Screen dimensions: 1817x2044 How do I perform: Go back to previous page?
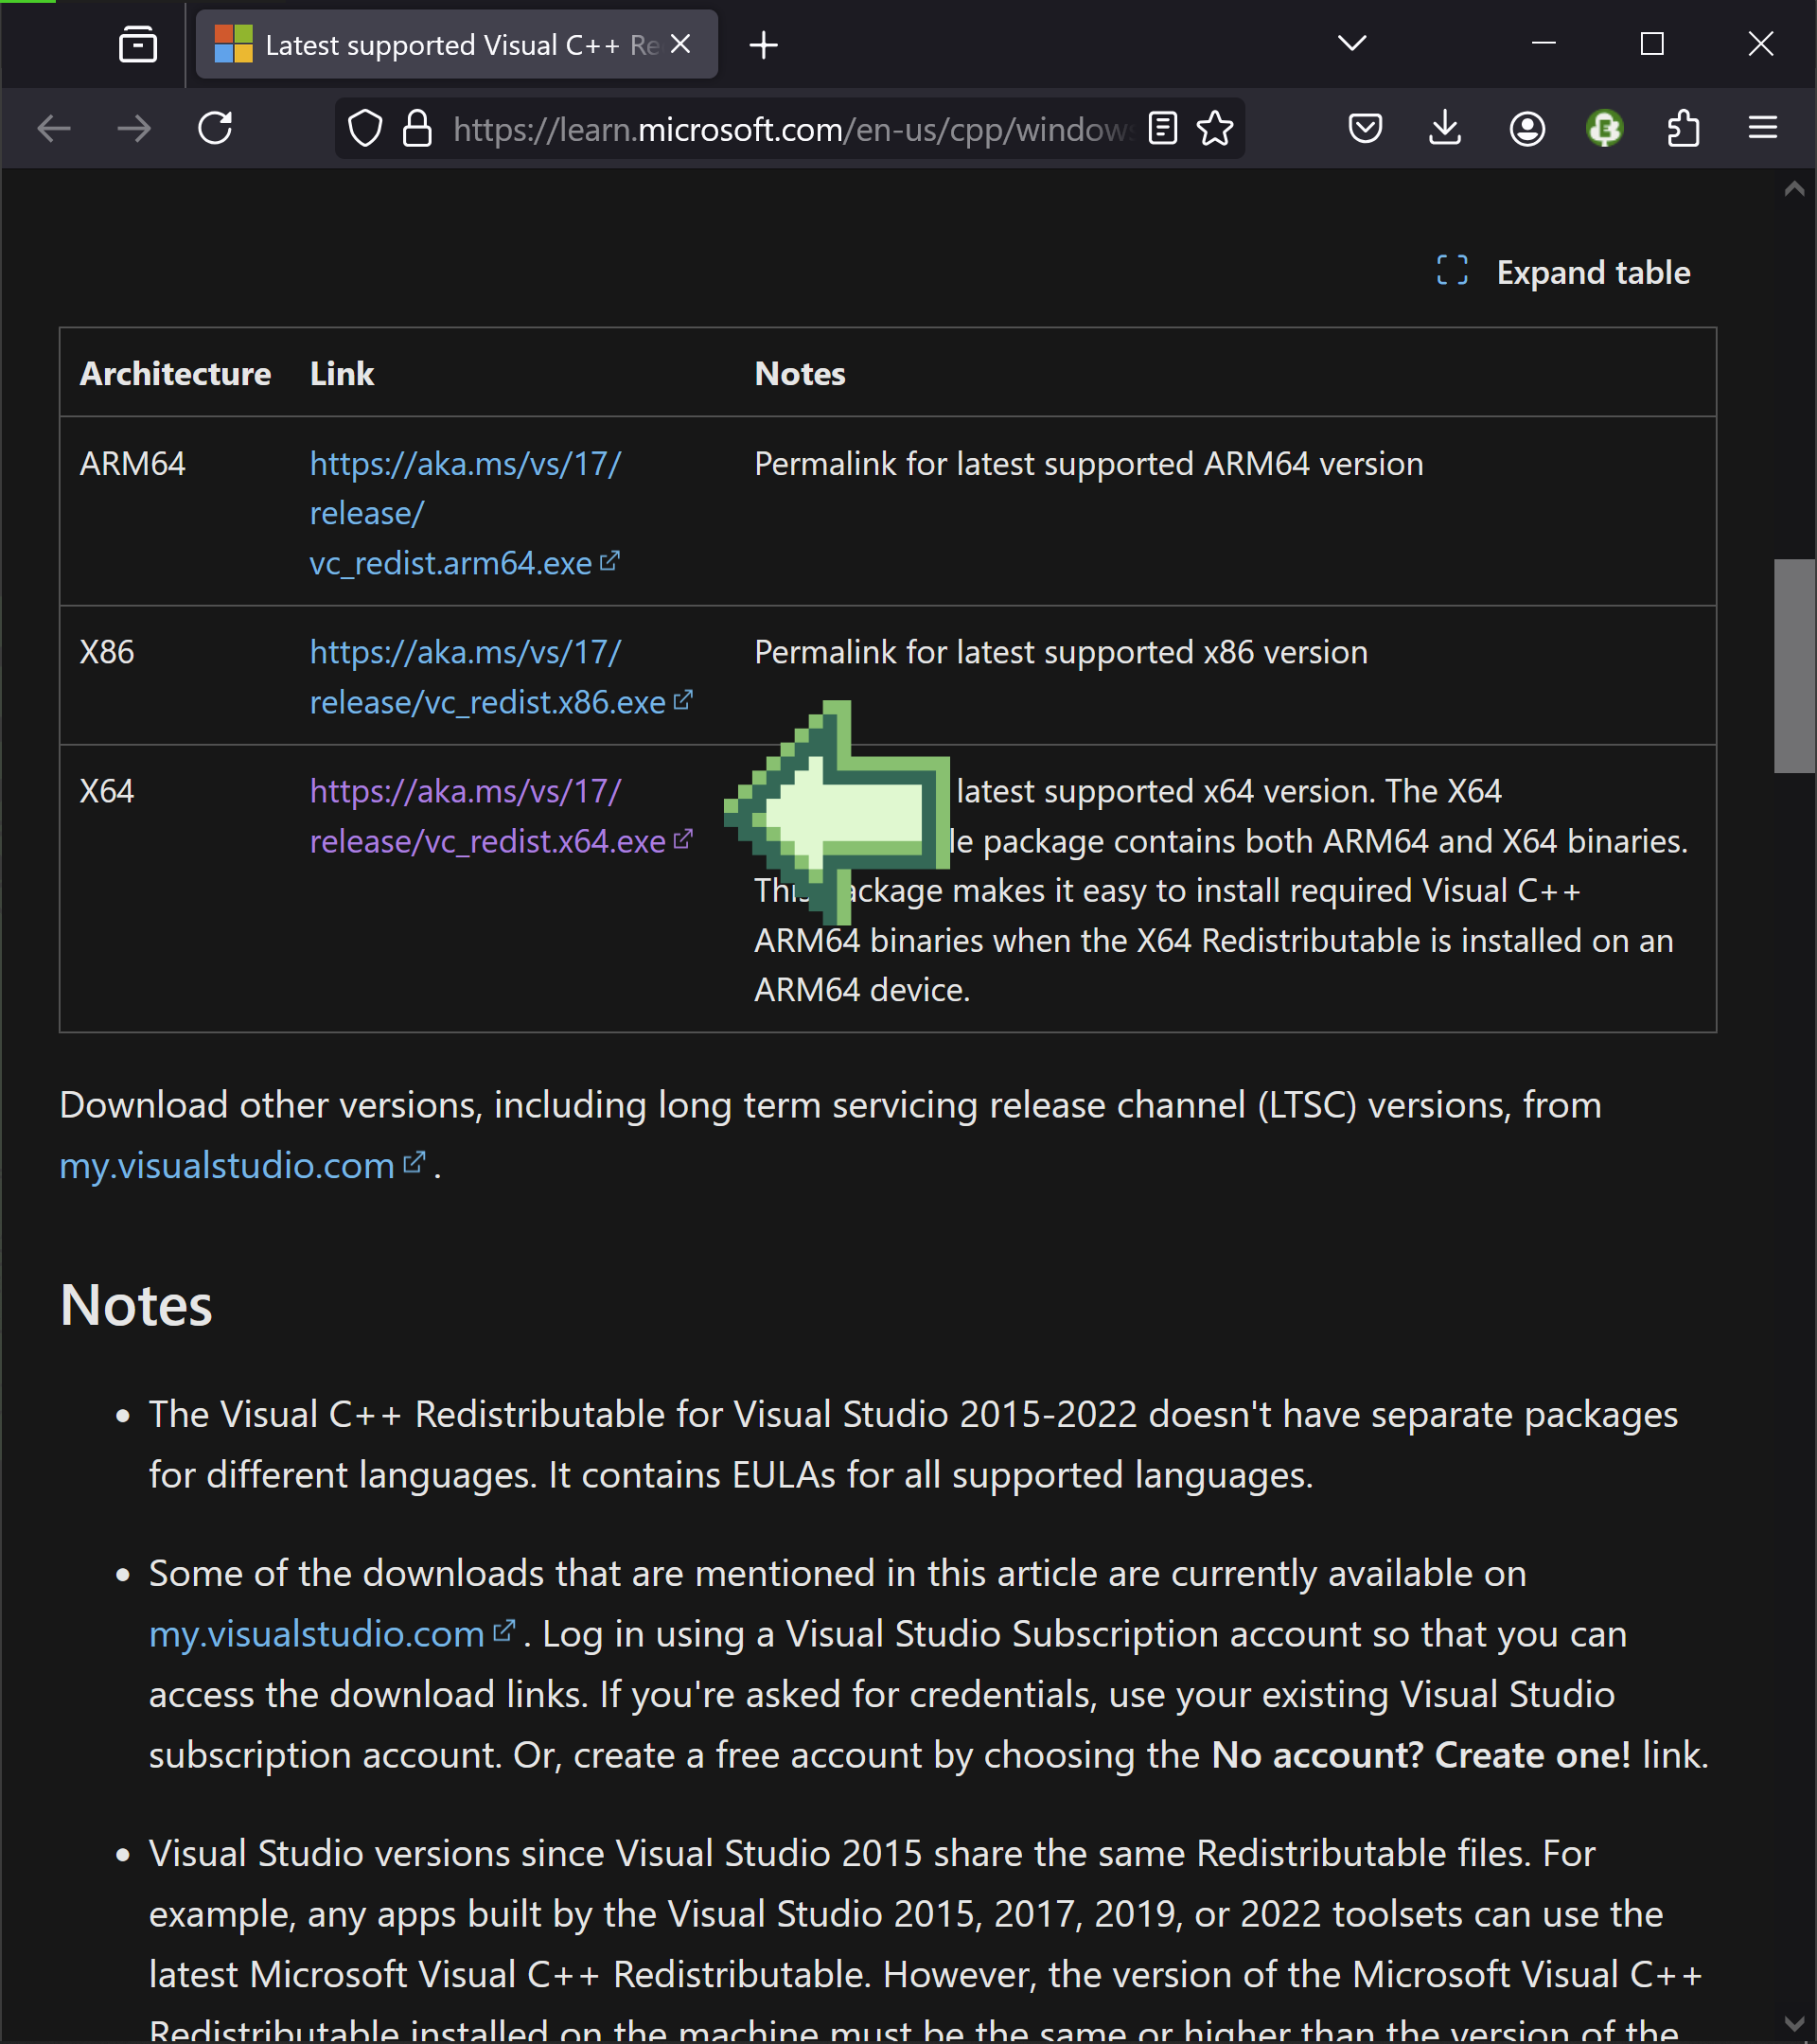click(54, 128)
